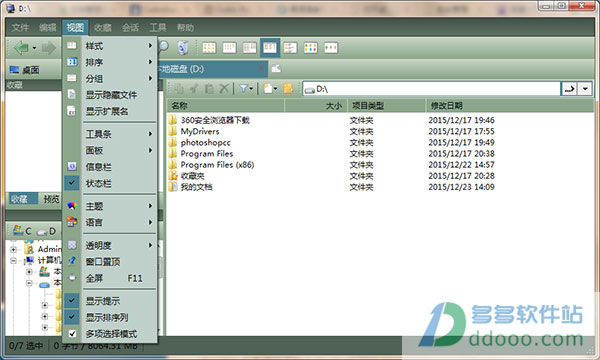Select 显示隐藏文件 from the menu
Screen dimensions: 600x360
point(111,95)
